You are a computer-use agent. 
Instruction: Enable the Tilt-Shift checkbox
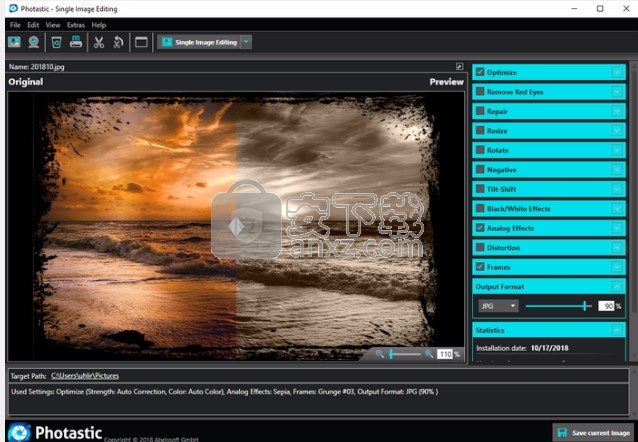[x=480, y=189]
